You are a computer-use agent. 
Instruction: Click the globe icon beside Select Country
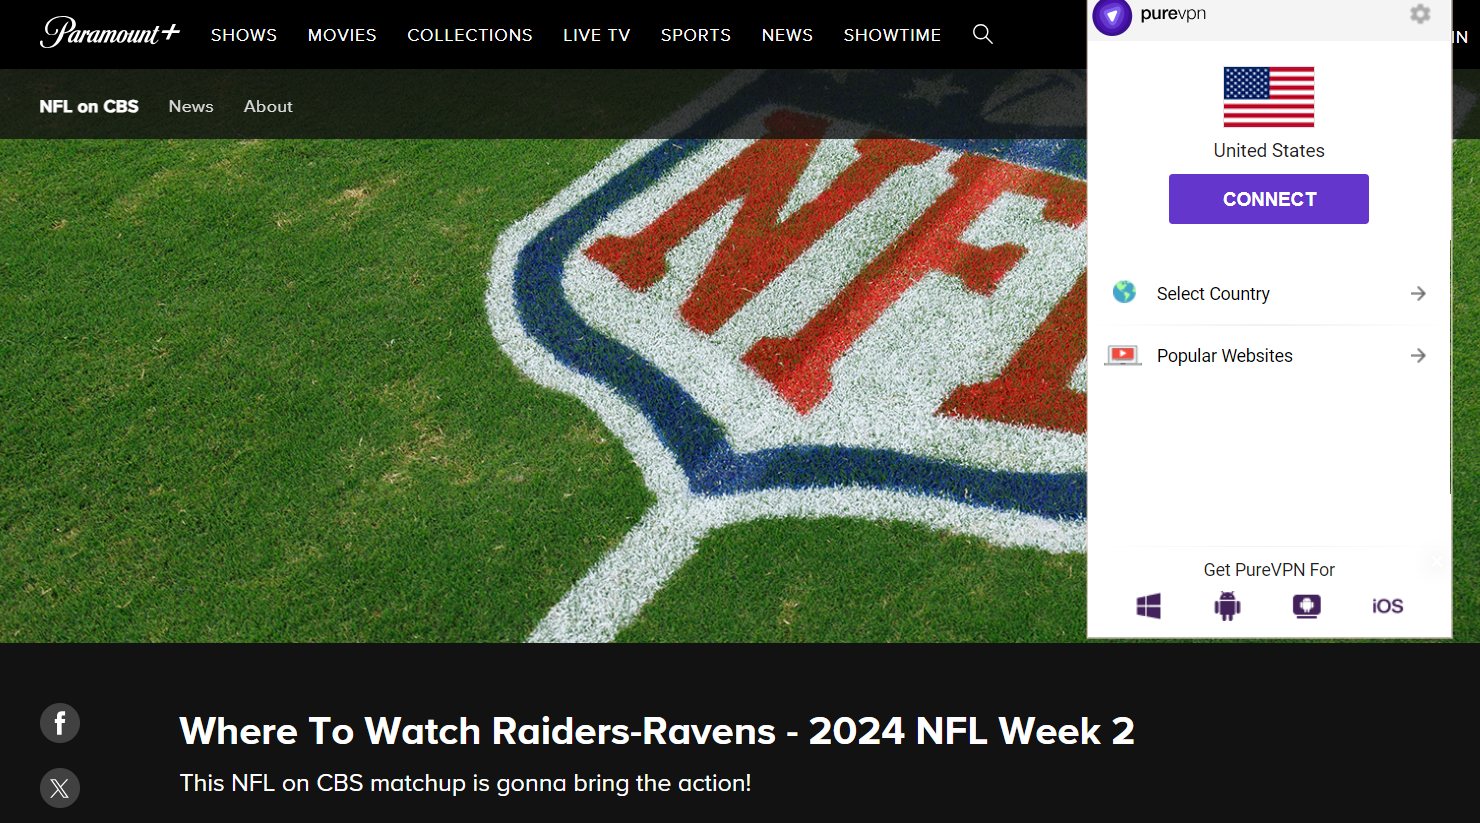click(1124, 292)
